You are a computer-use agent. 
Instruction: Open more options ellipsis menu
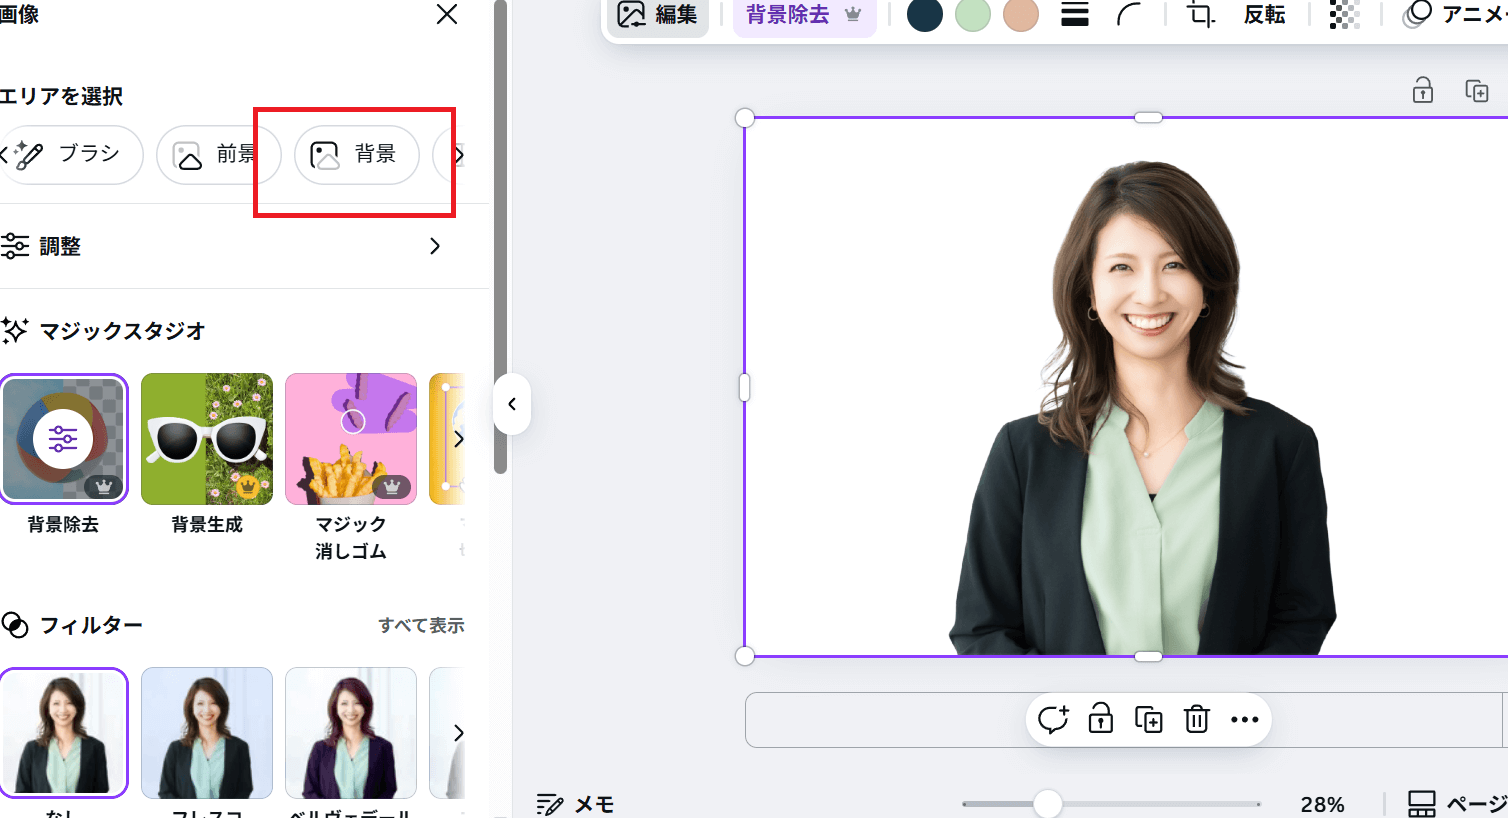(1244, 719)
